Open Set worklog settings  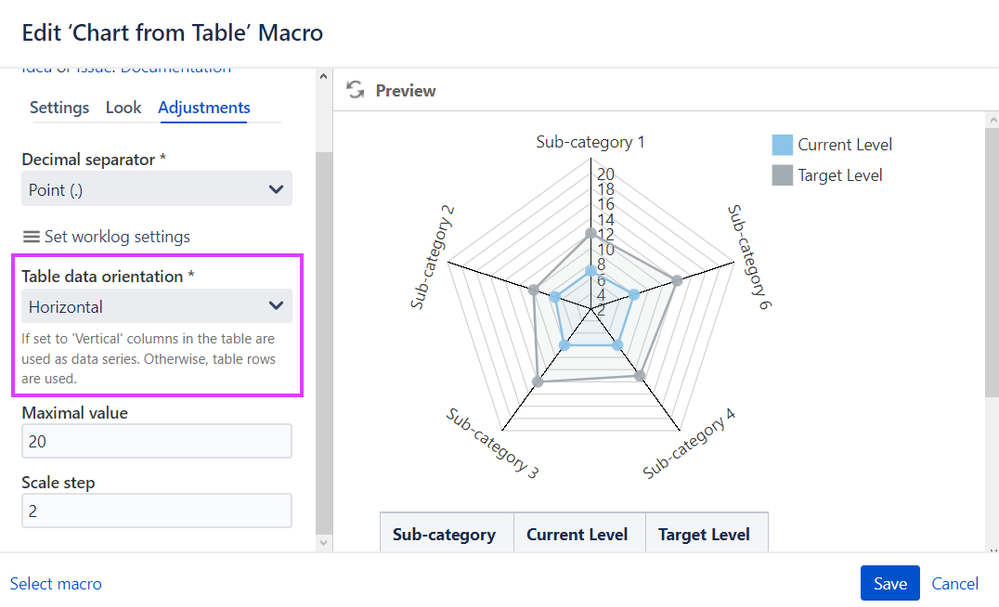(x=117, y=237)
